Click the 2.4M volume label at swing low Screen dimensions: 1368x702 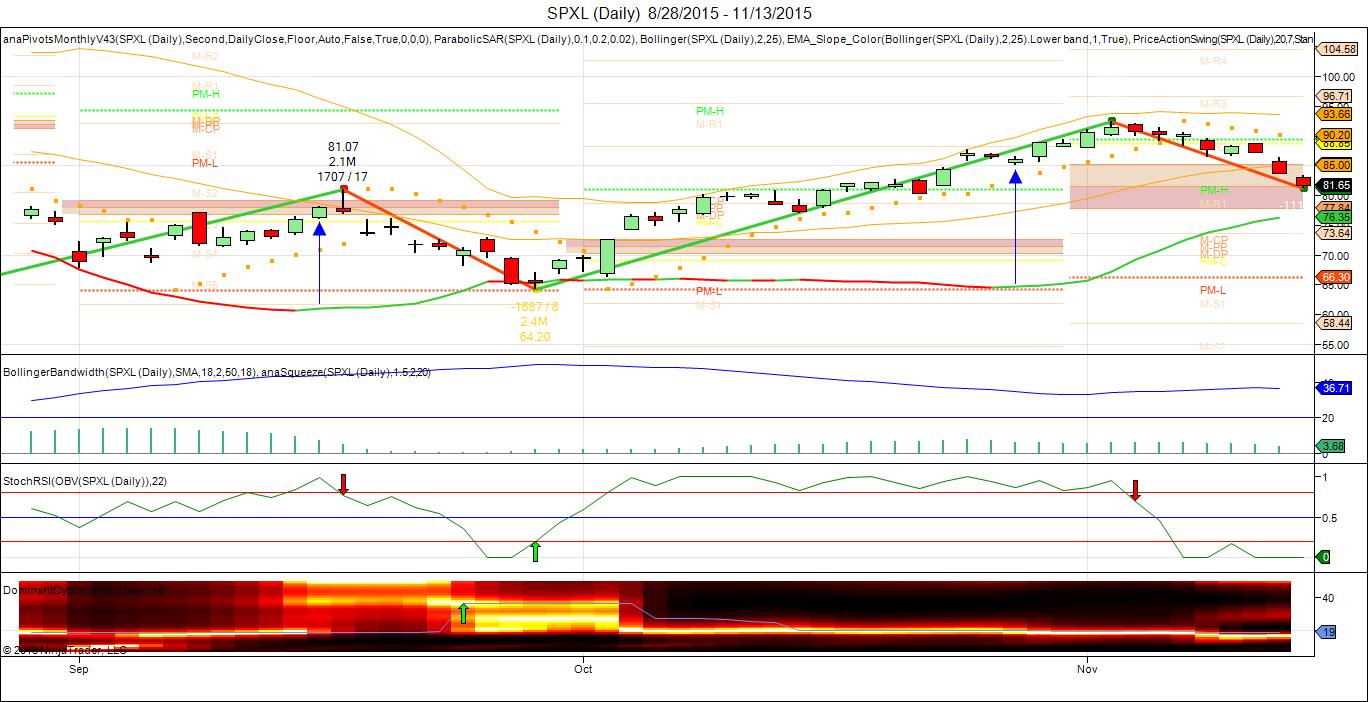(x=535, y=322)
